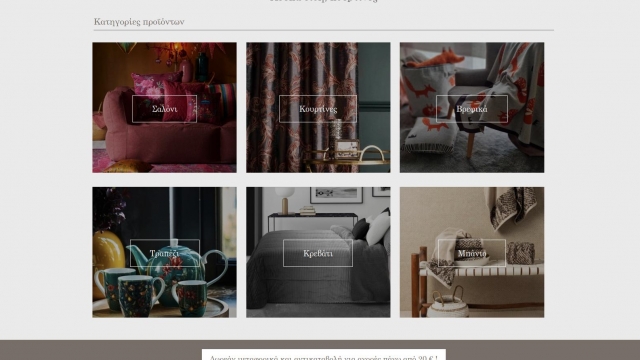The width and height of the screenshot is (640, 360).
Task: Click the Κατηγορίες προϊόντων heading
Action: [x=139, y=22]
